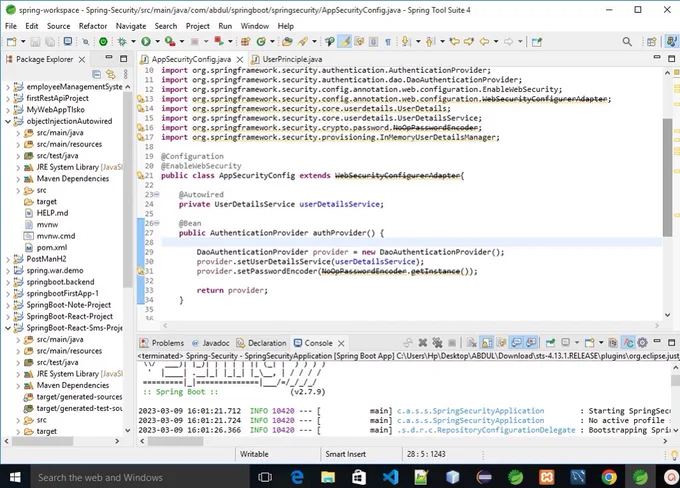
Task: Collapse the objectInjectionAutowired project
Action: point(7,121)
